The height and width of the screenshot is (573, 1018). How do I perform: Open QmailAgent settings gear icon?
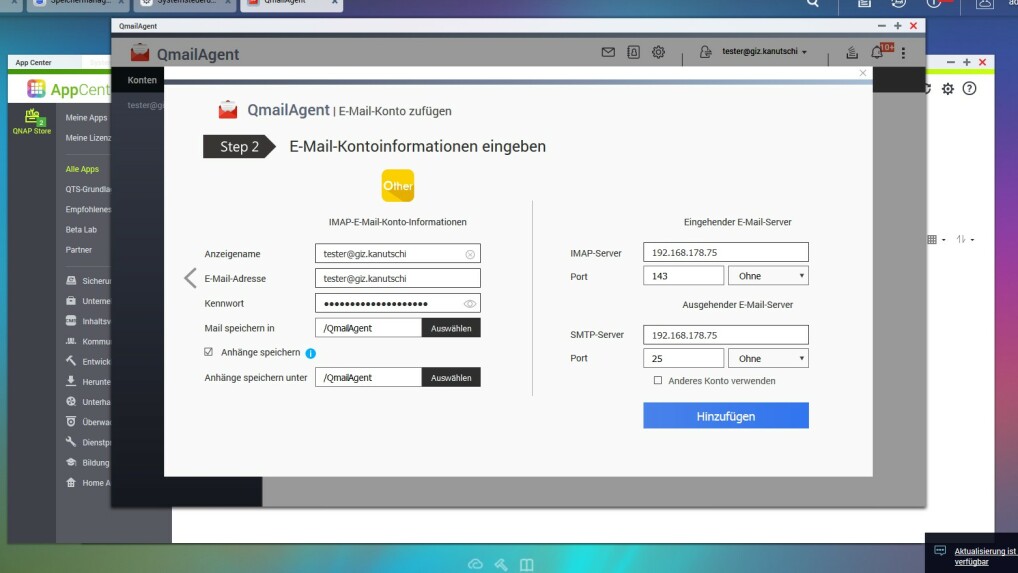[x=658, y=52]
